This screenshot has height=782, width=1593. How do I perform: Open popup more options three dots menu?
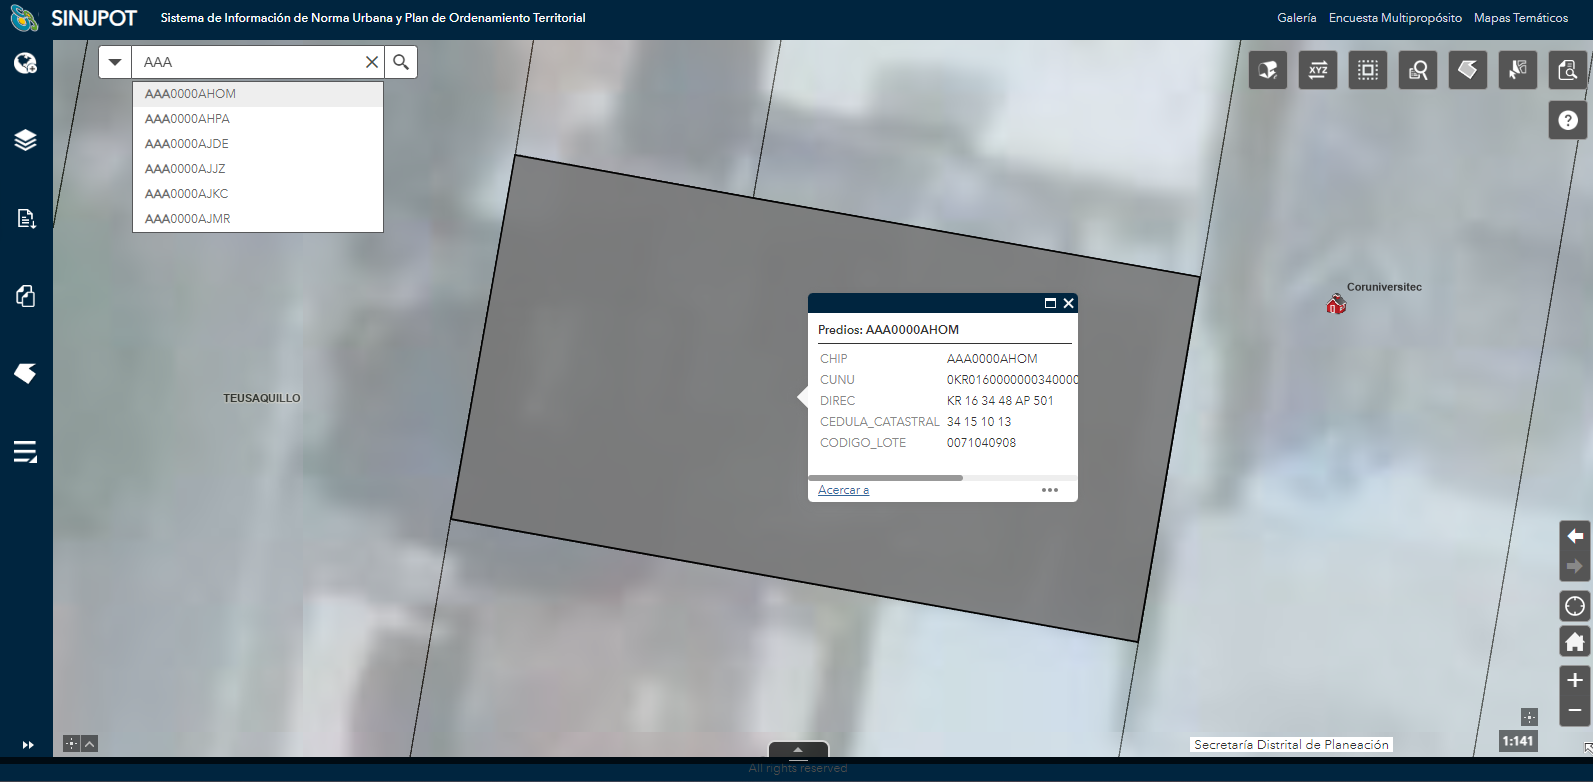1050,490
